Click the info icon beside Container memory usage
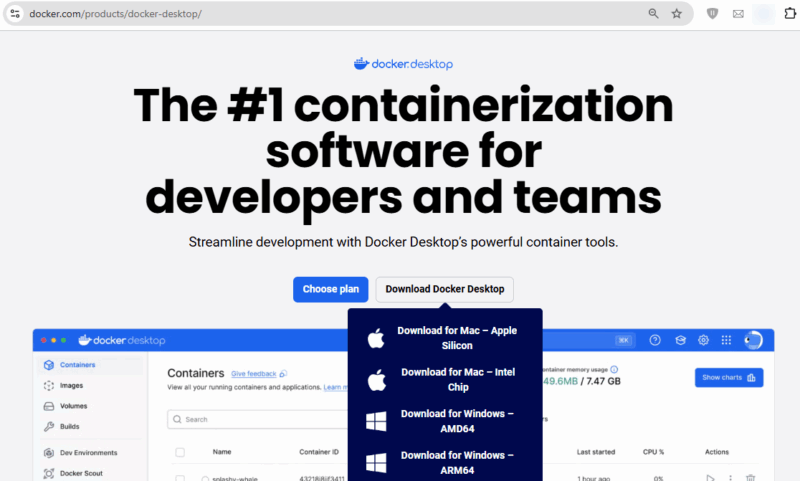The height and width of the screenshot is (481, 800). tap(614, 369)
